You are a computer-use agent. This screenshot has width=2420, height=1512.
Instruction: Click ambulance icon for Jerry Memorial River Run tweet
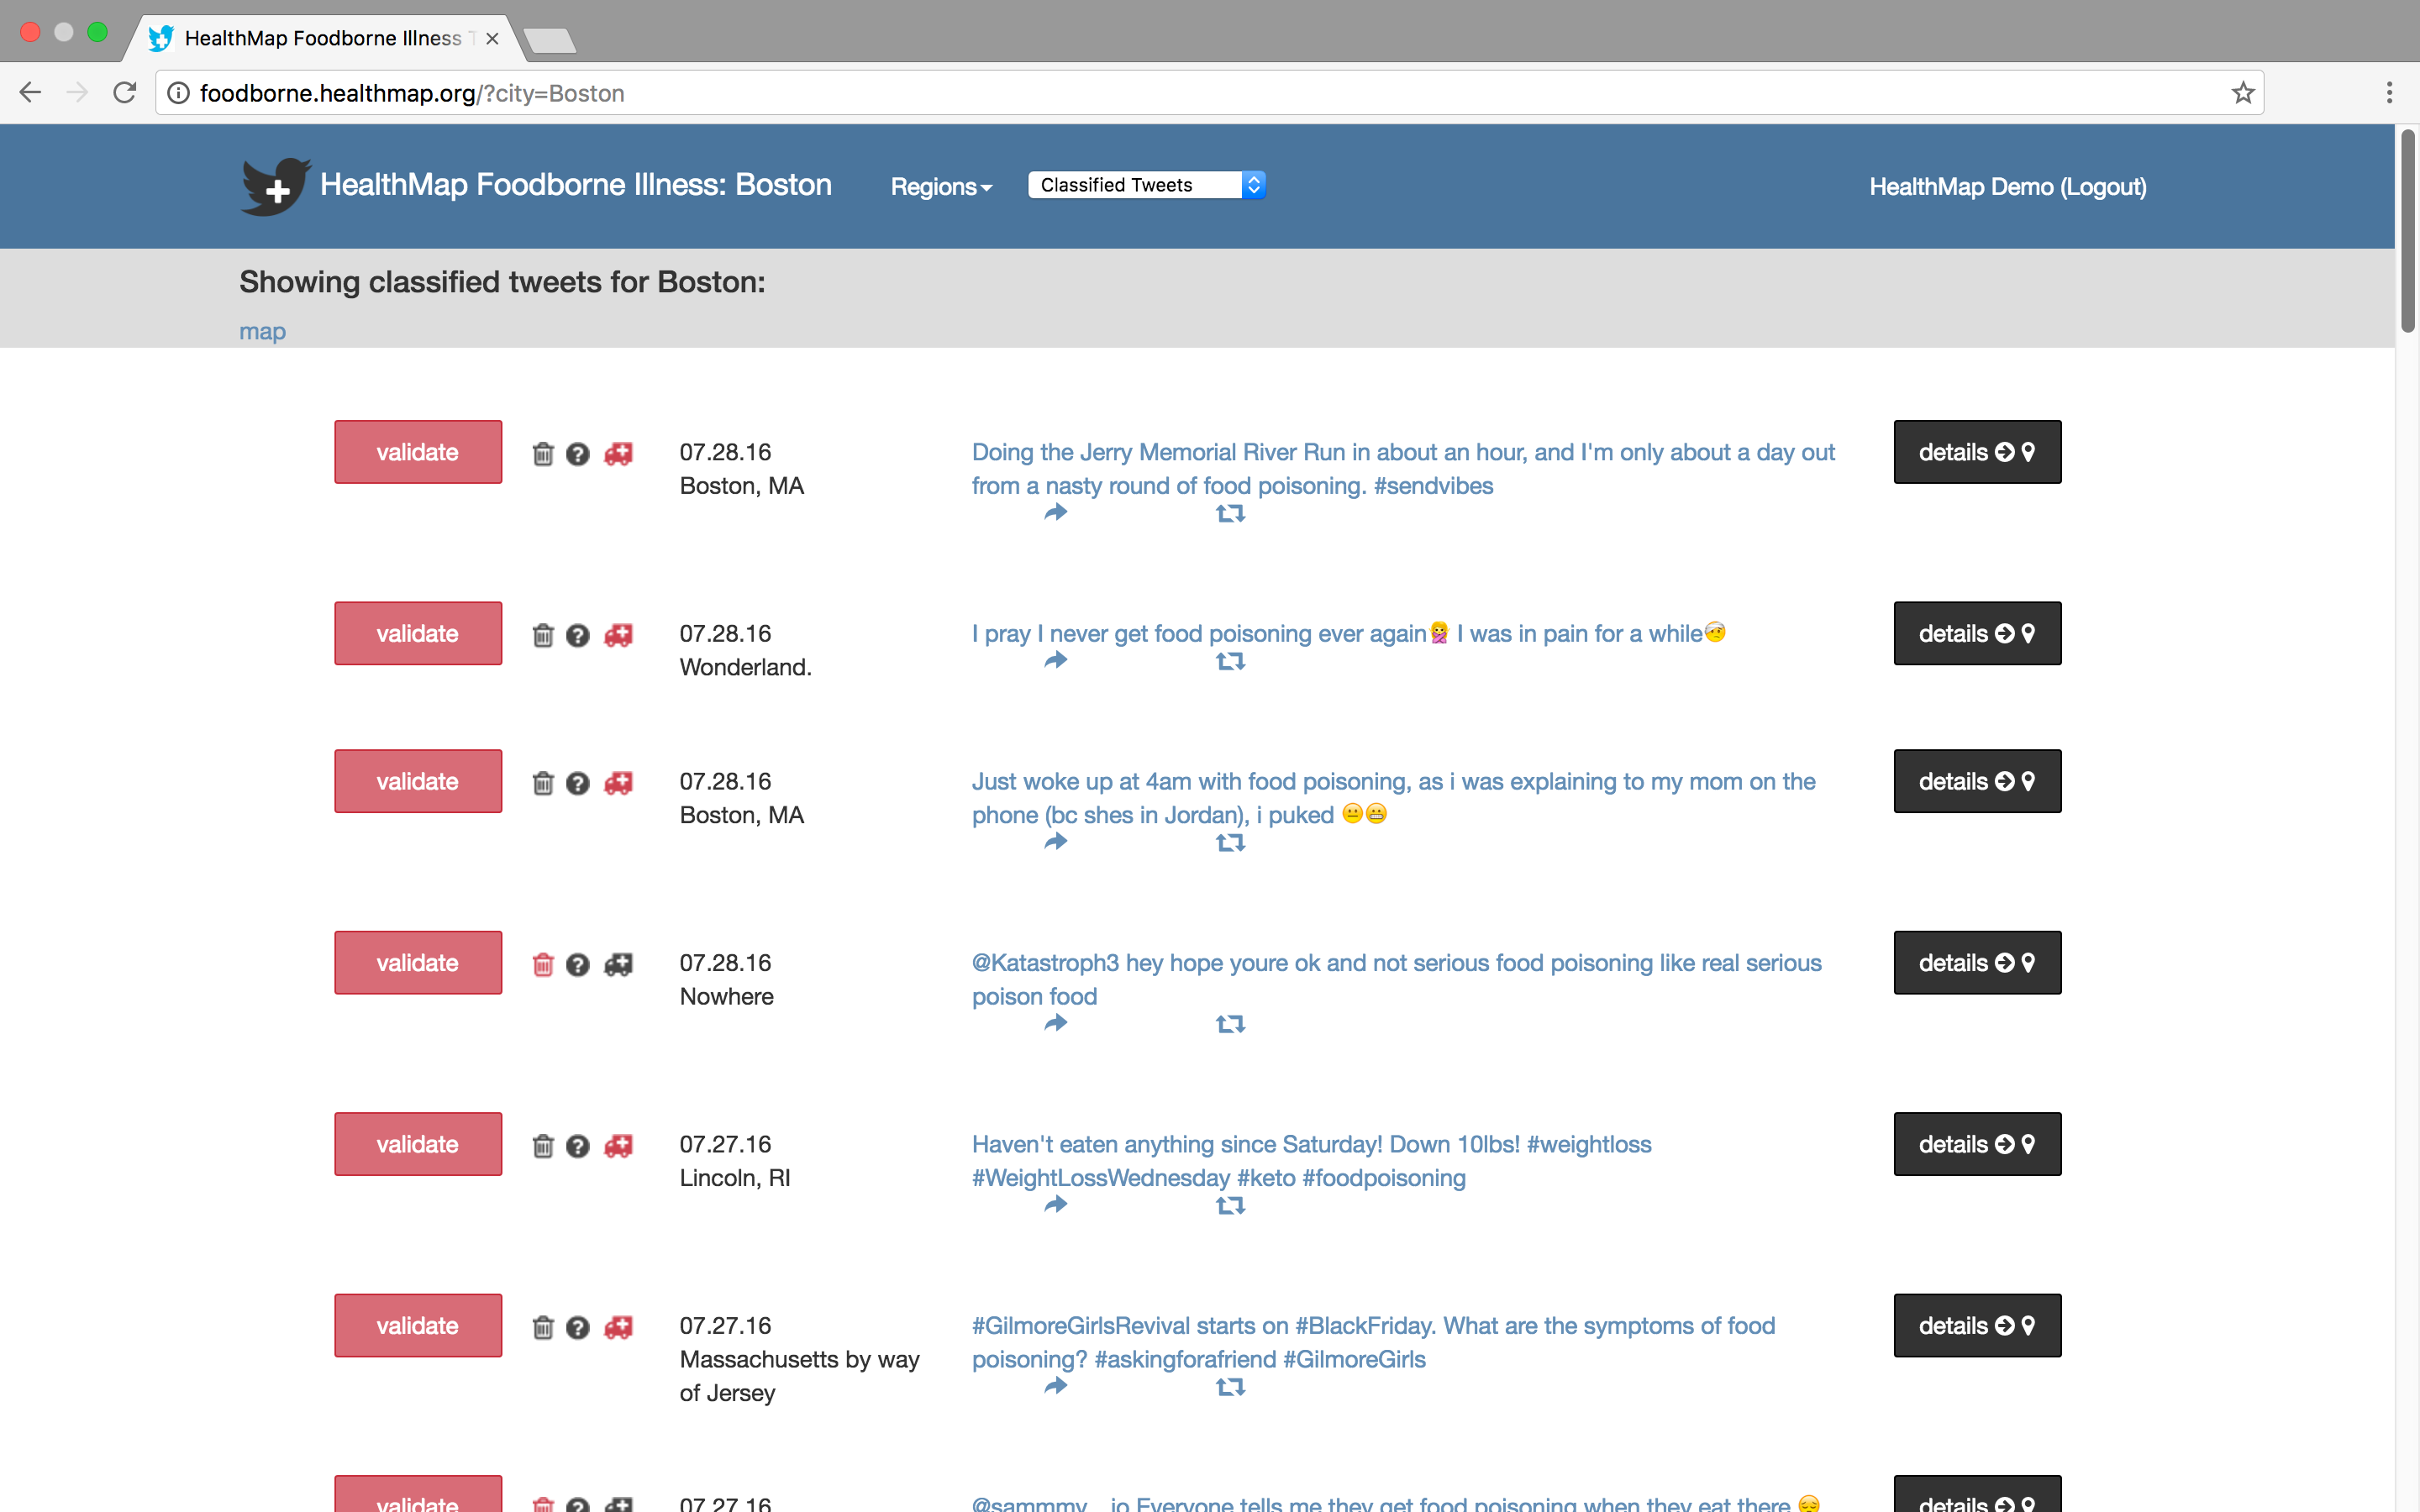tap(619, 454)
